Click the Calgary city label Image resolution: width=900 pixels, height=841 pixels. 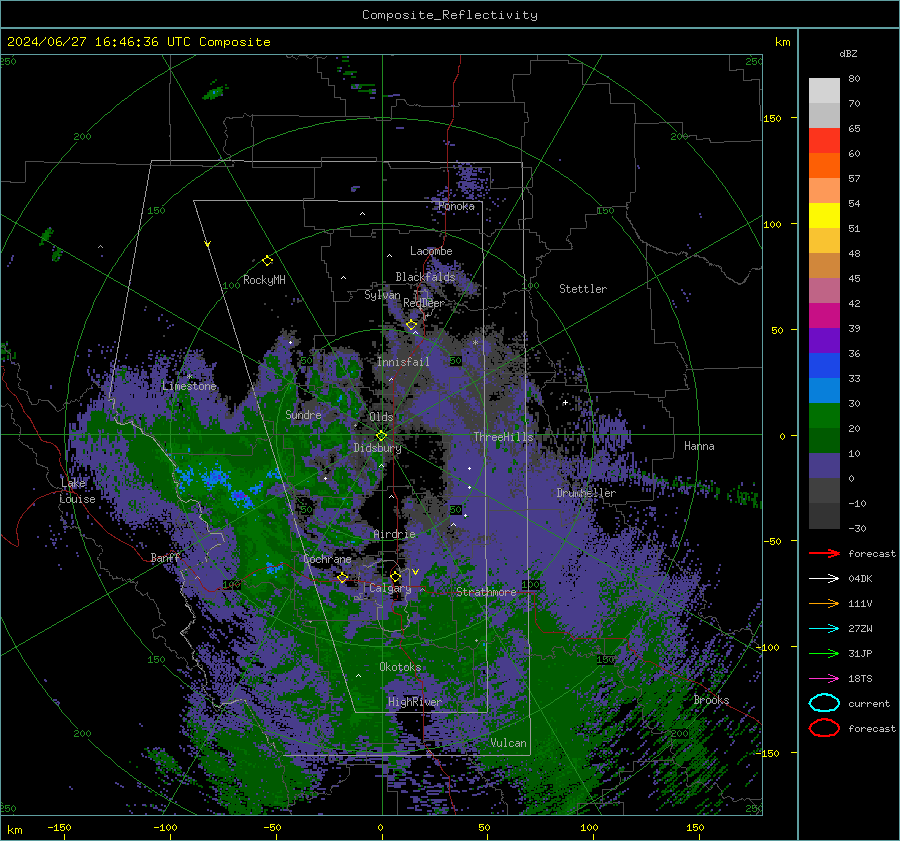pos(390,588)
